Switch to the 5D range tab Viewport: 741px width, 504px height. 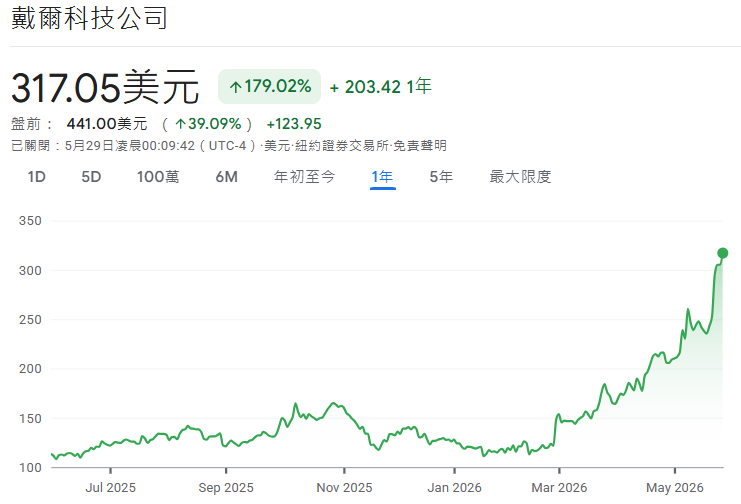91,177
